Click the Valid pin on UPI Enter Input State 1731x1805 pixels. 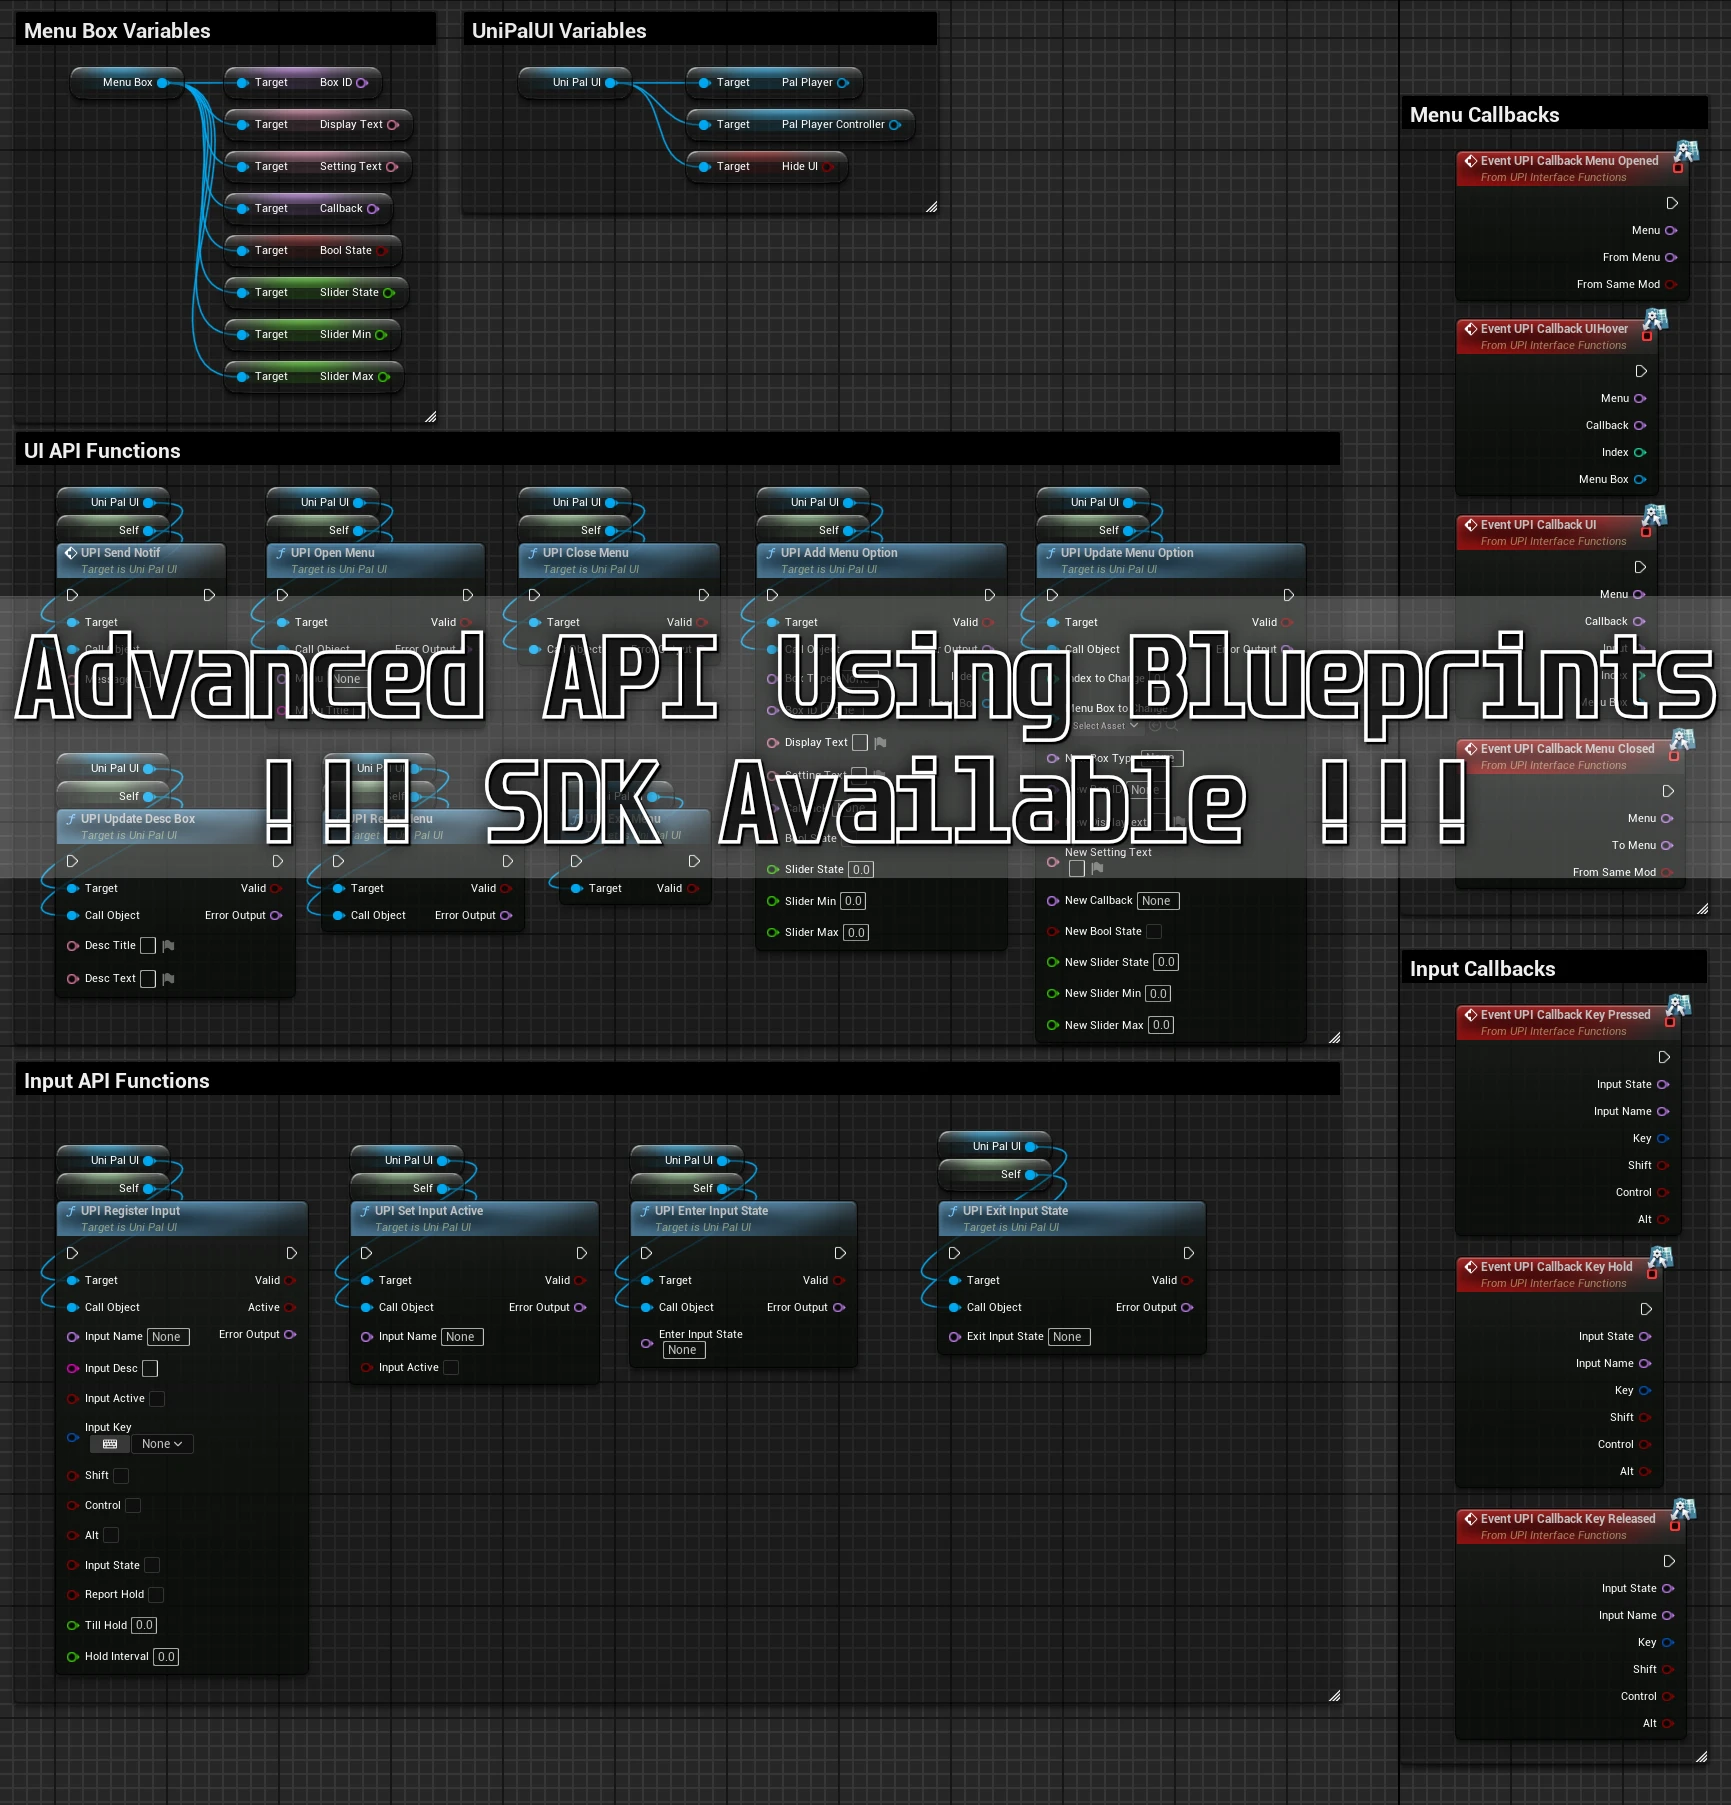(838, 1281)
